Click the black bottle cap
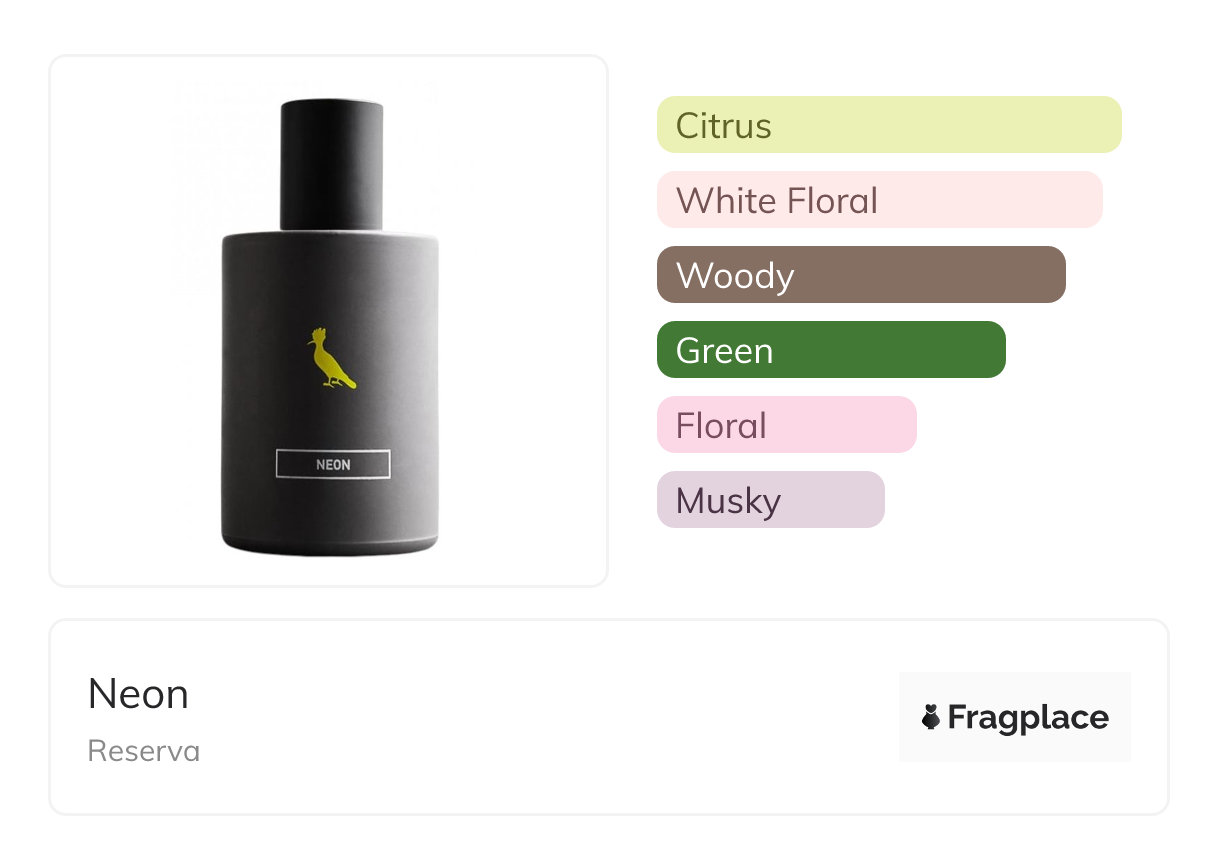The image size is (1218, 864). tap(331, 165)
